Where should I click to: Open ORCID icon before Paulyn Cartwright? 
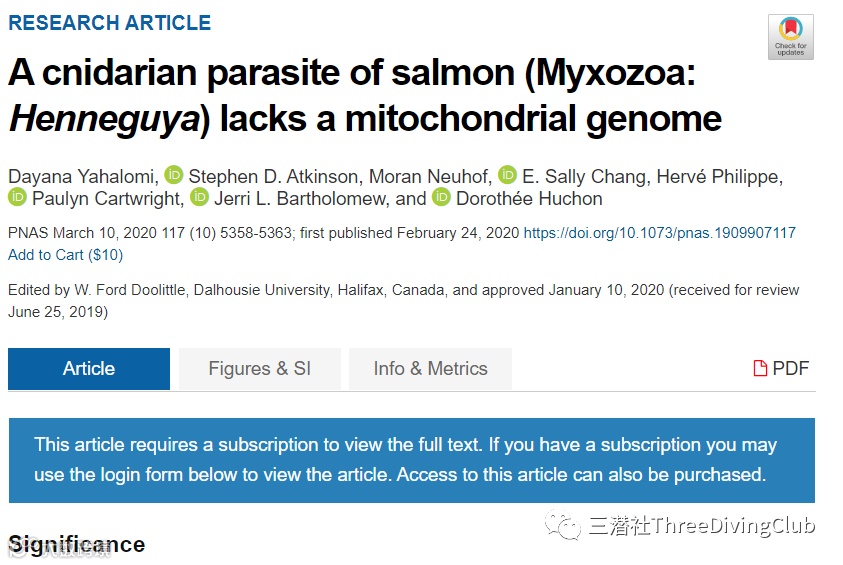[x=17, y=198]
